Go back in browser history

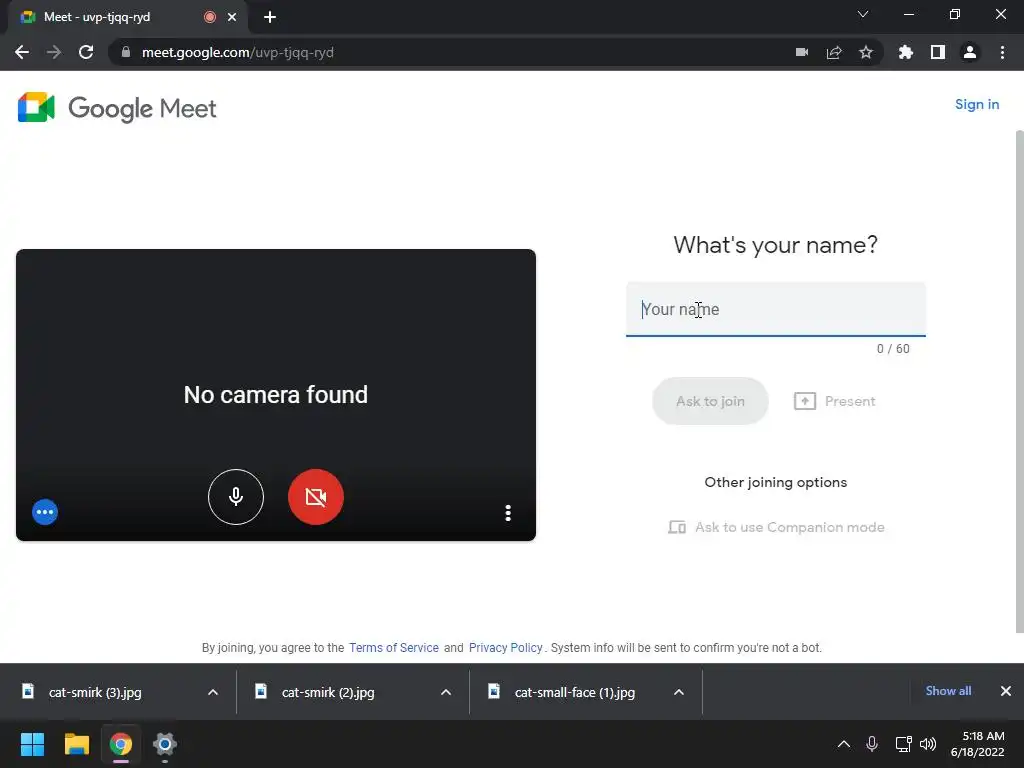(x=22, y=52)
